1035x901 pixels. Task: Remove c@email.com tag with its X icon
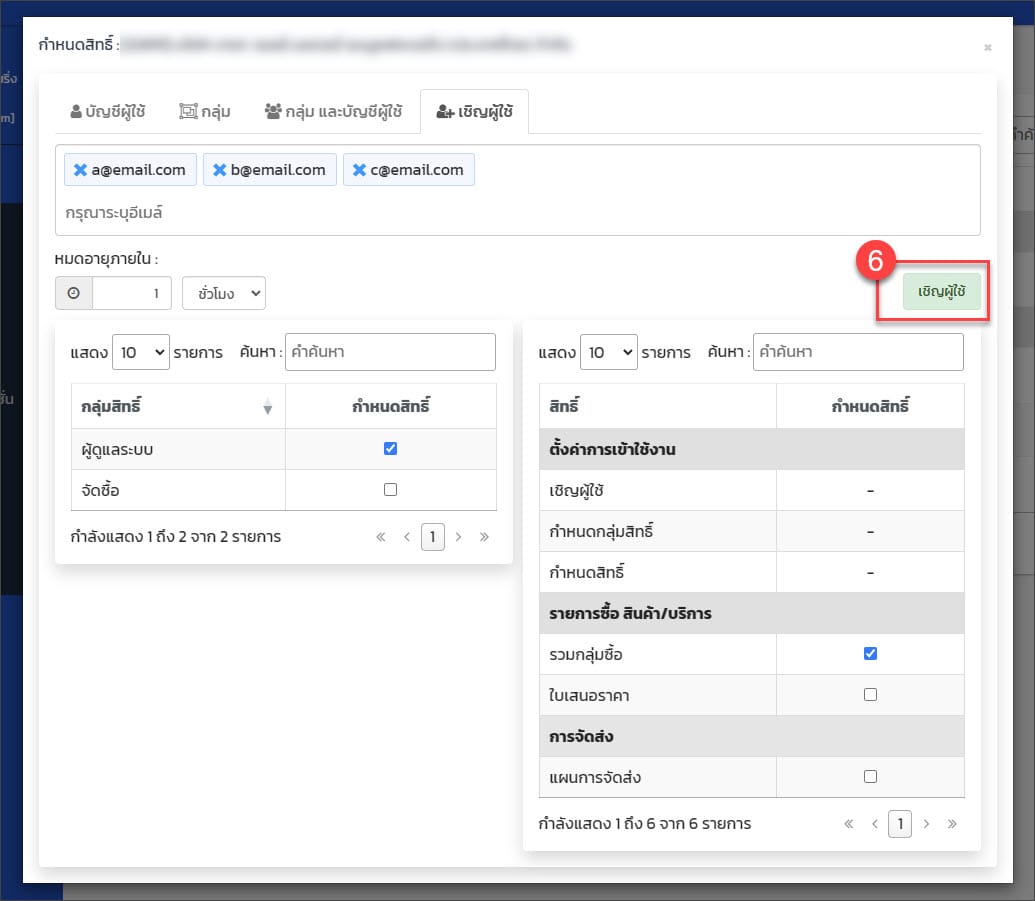tap(359, 170)
